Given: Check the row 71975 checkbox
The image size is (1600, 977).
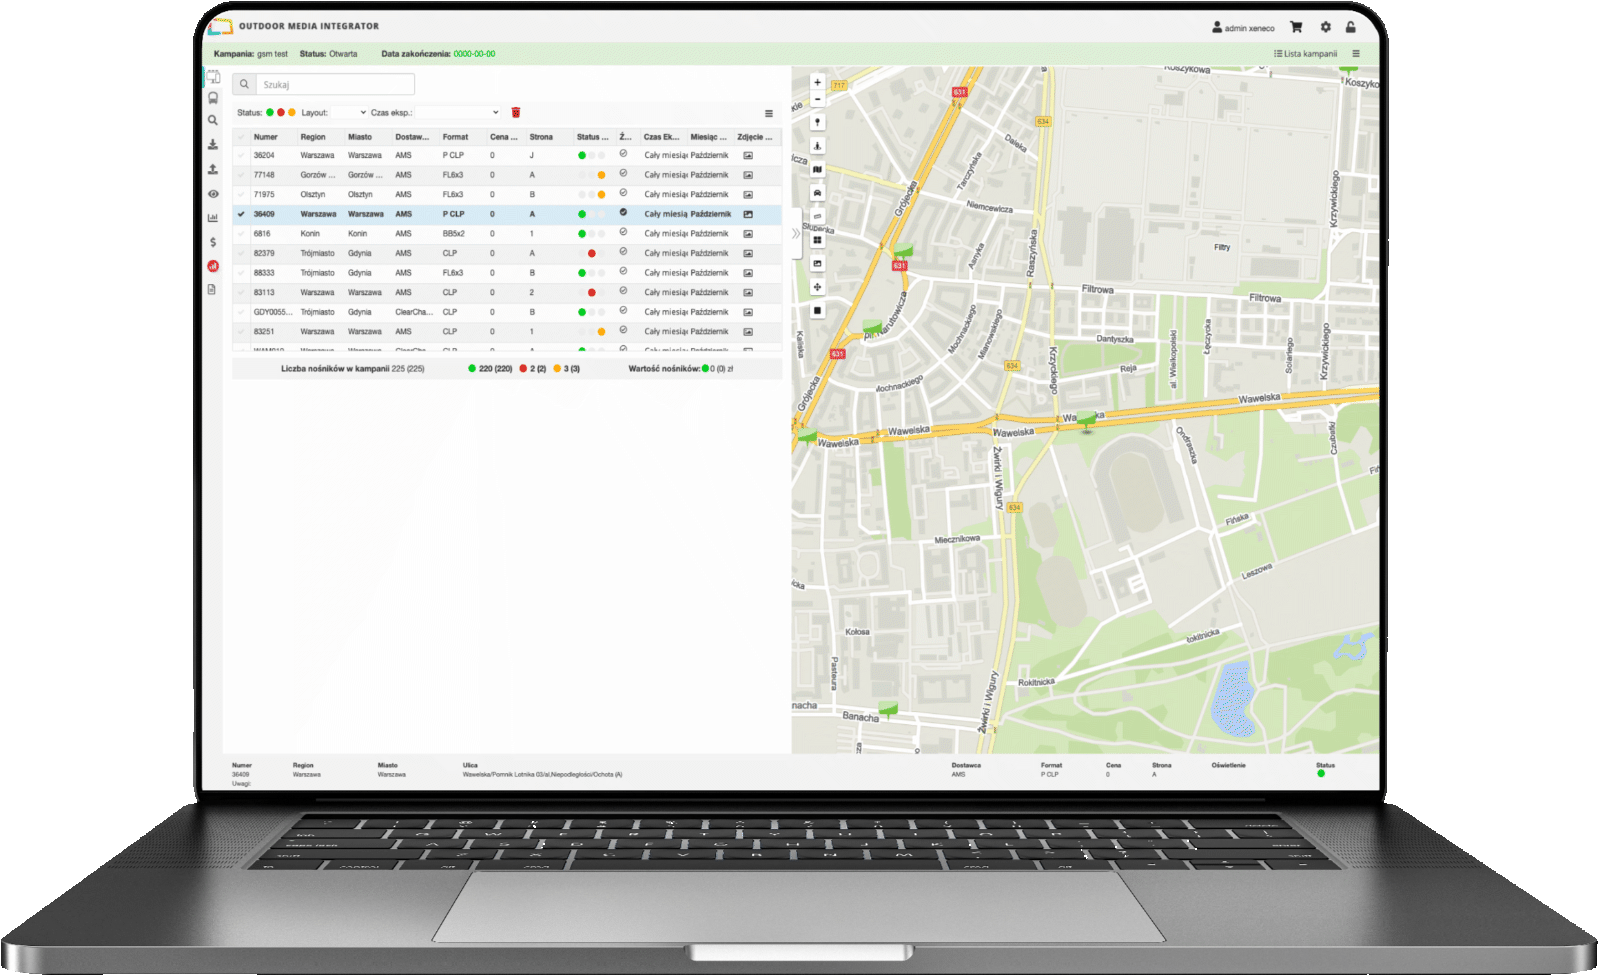Looking at the screenshot, I should [241, 195].
